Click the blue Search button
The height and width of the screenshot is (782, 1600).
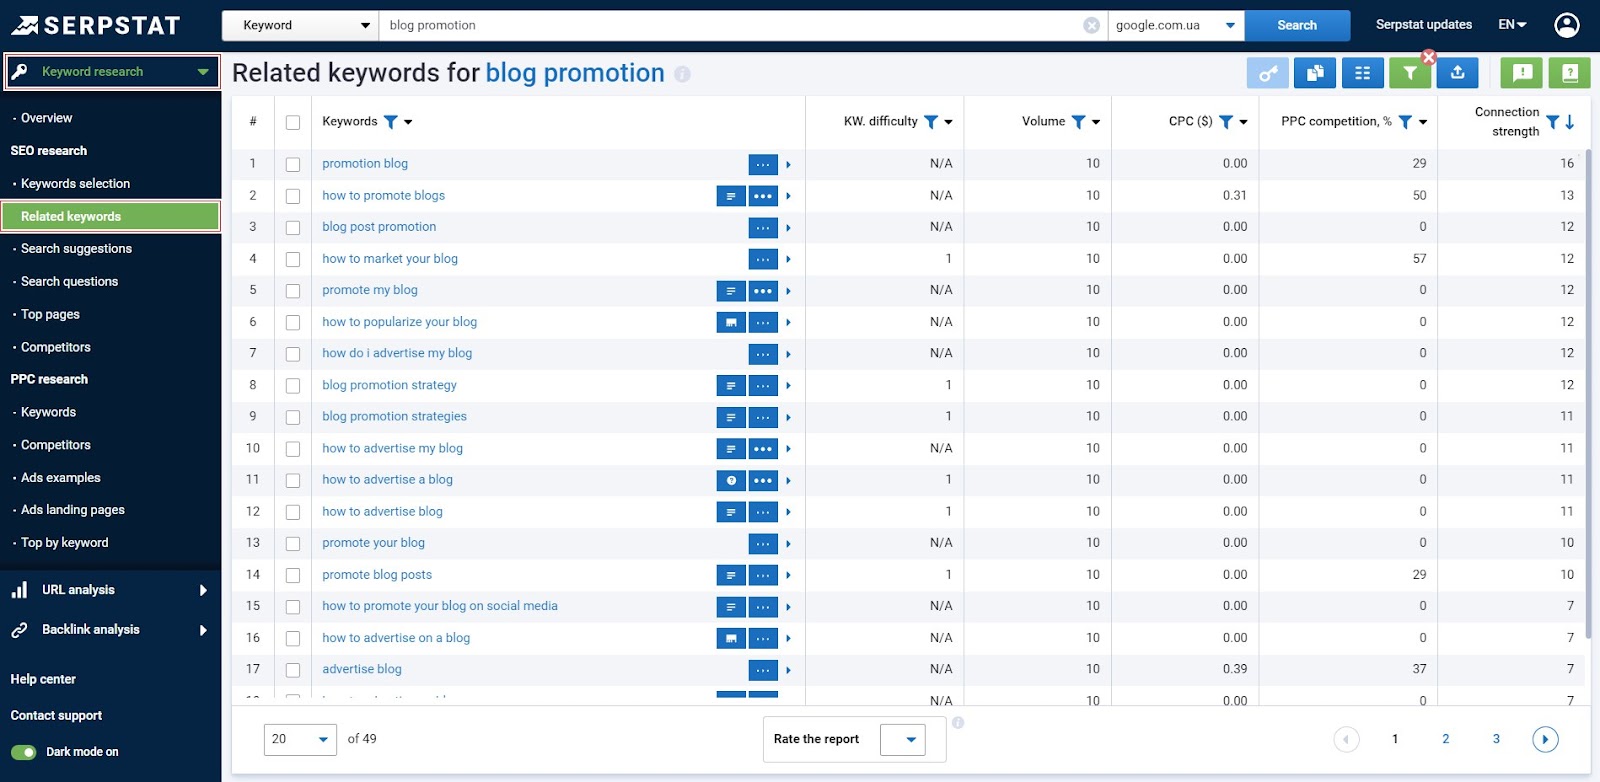pyautogui.click(x=1297, y=25)
